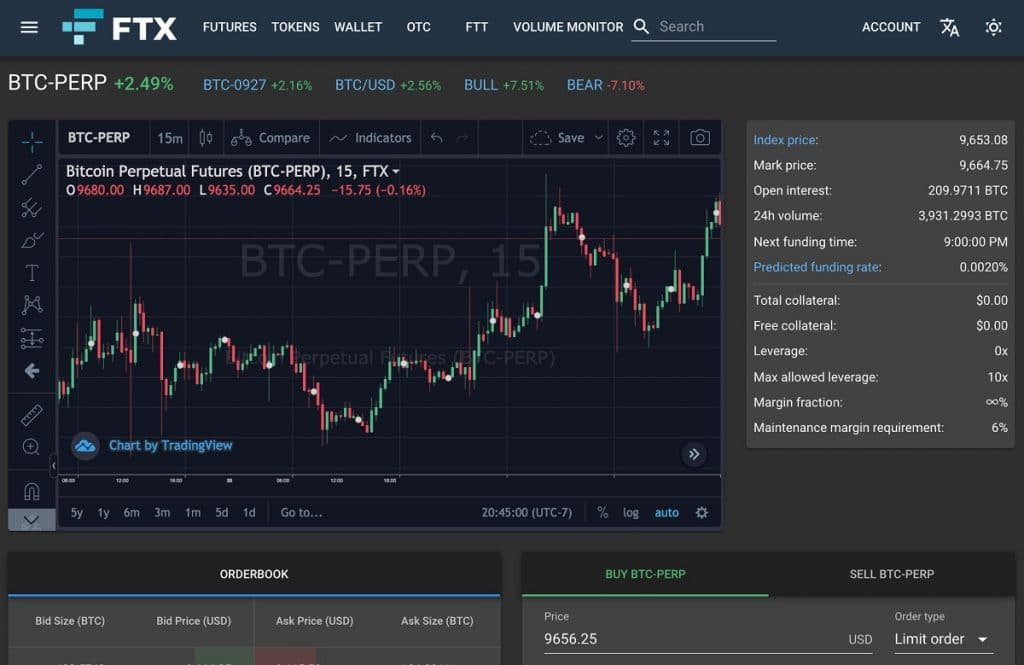1024x665 pixels.
Task: Open the TOKENS menu
Action: coord(295,27)
